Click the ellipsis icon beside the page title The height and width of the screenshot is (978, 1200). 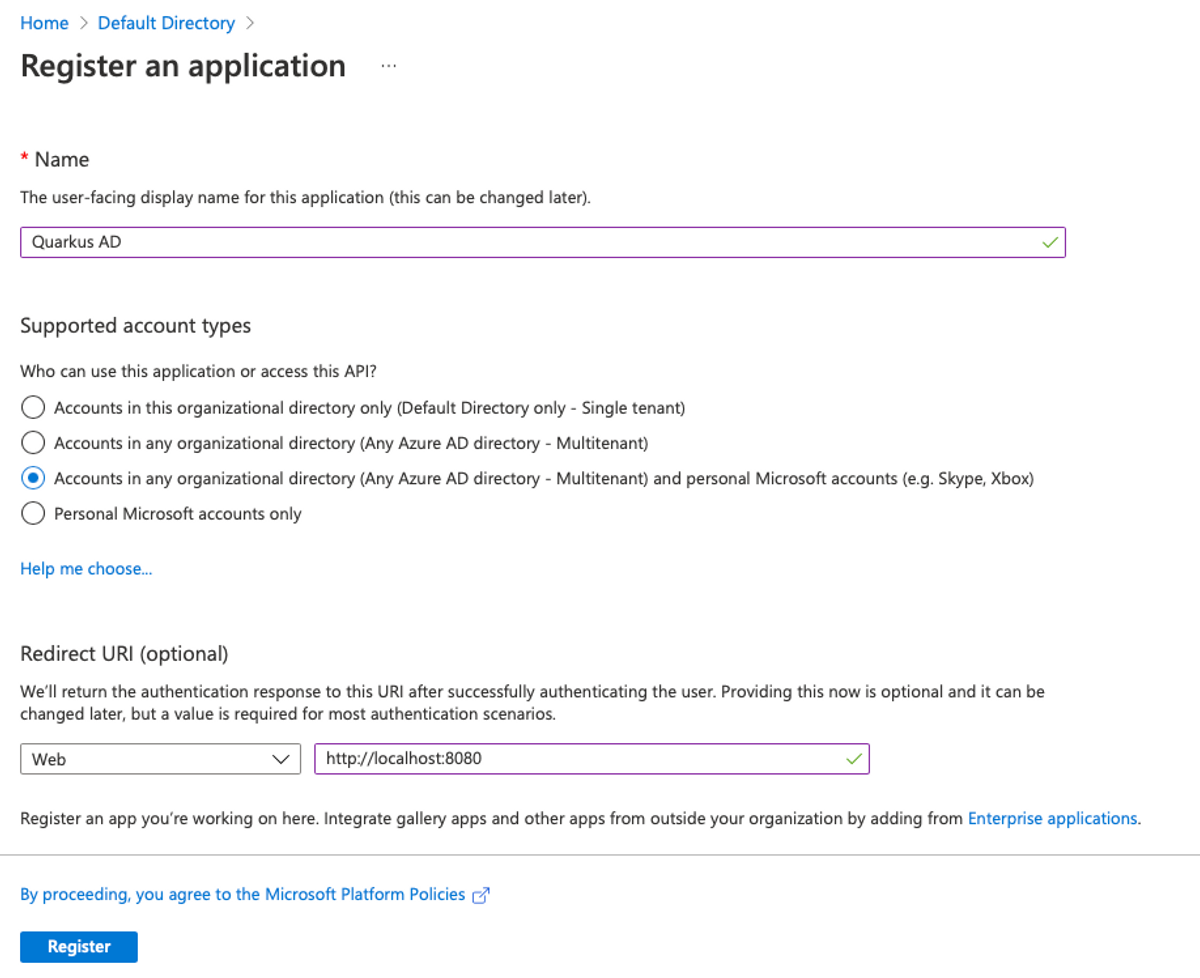388,64
